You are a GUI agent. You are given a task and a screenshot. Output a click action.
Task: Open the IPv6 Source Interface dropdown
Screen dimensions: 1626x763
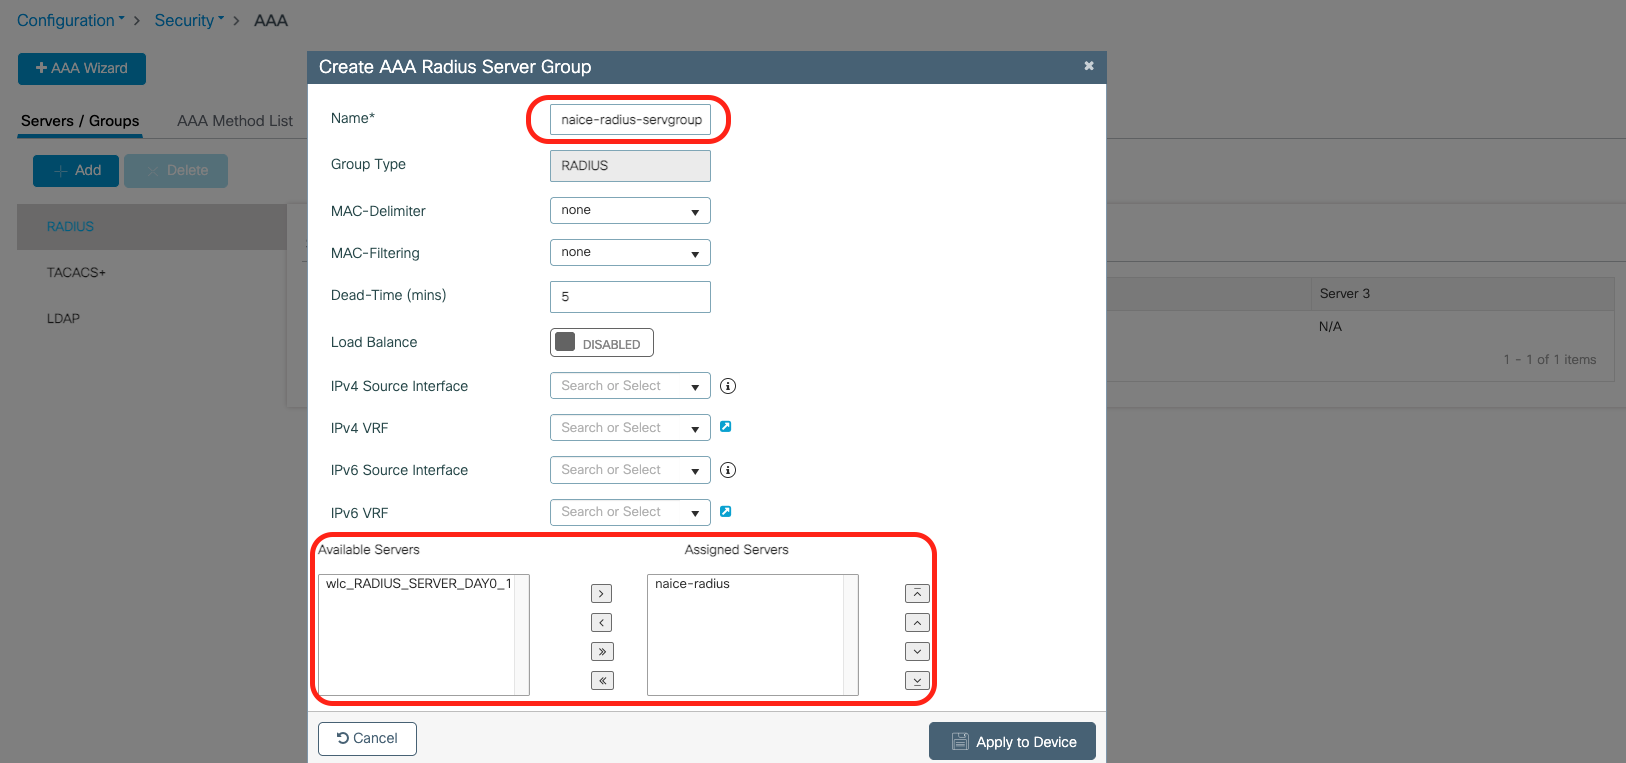click(x=630, y=470)
